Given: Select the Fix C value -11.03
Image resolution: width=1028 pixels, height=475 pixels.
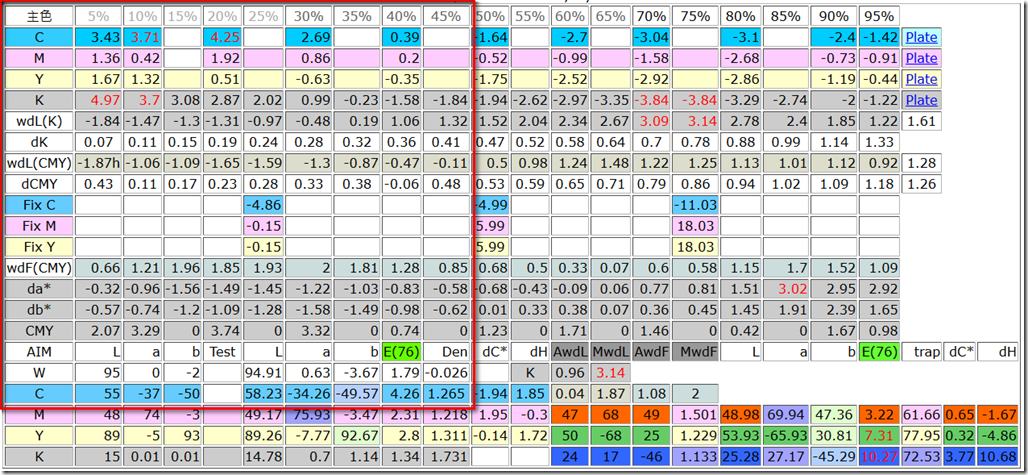Looking at the screenshot, I should tap(696, 205).
